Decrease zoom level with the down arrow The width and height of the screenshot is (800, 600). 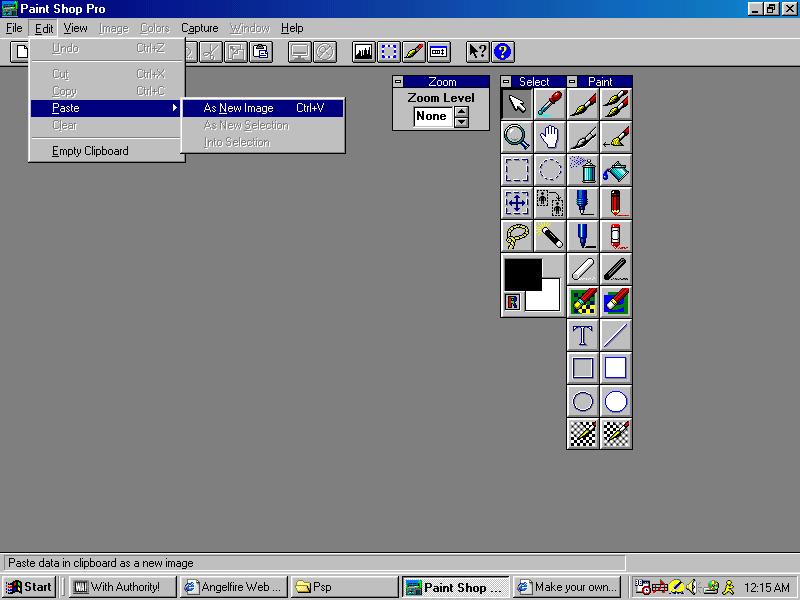click(461, 122)
